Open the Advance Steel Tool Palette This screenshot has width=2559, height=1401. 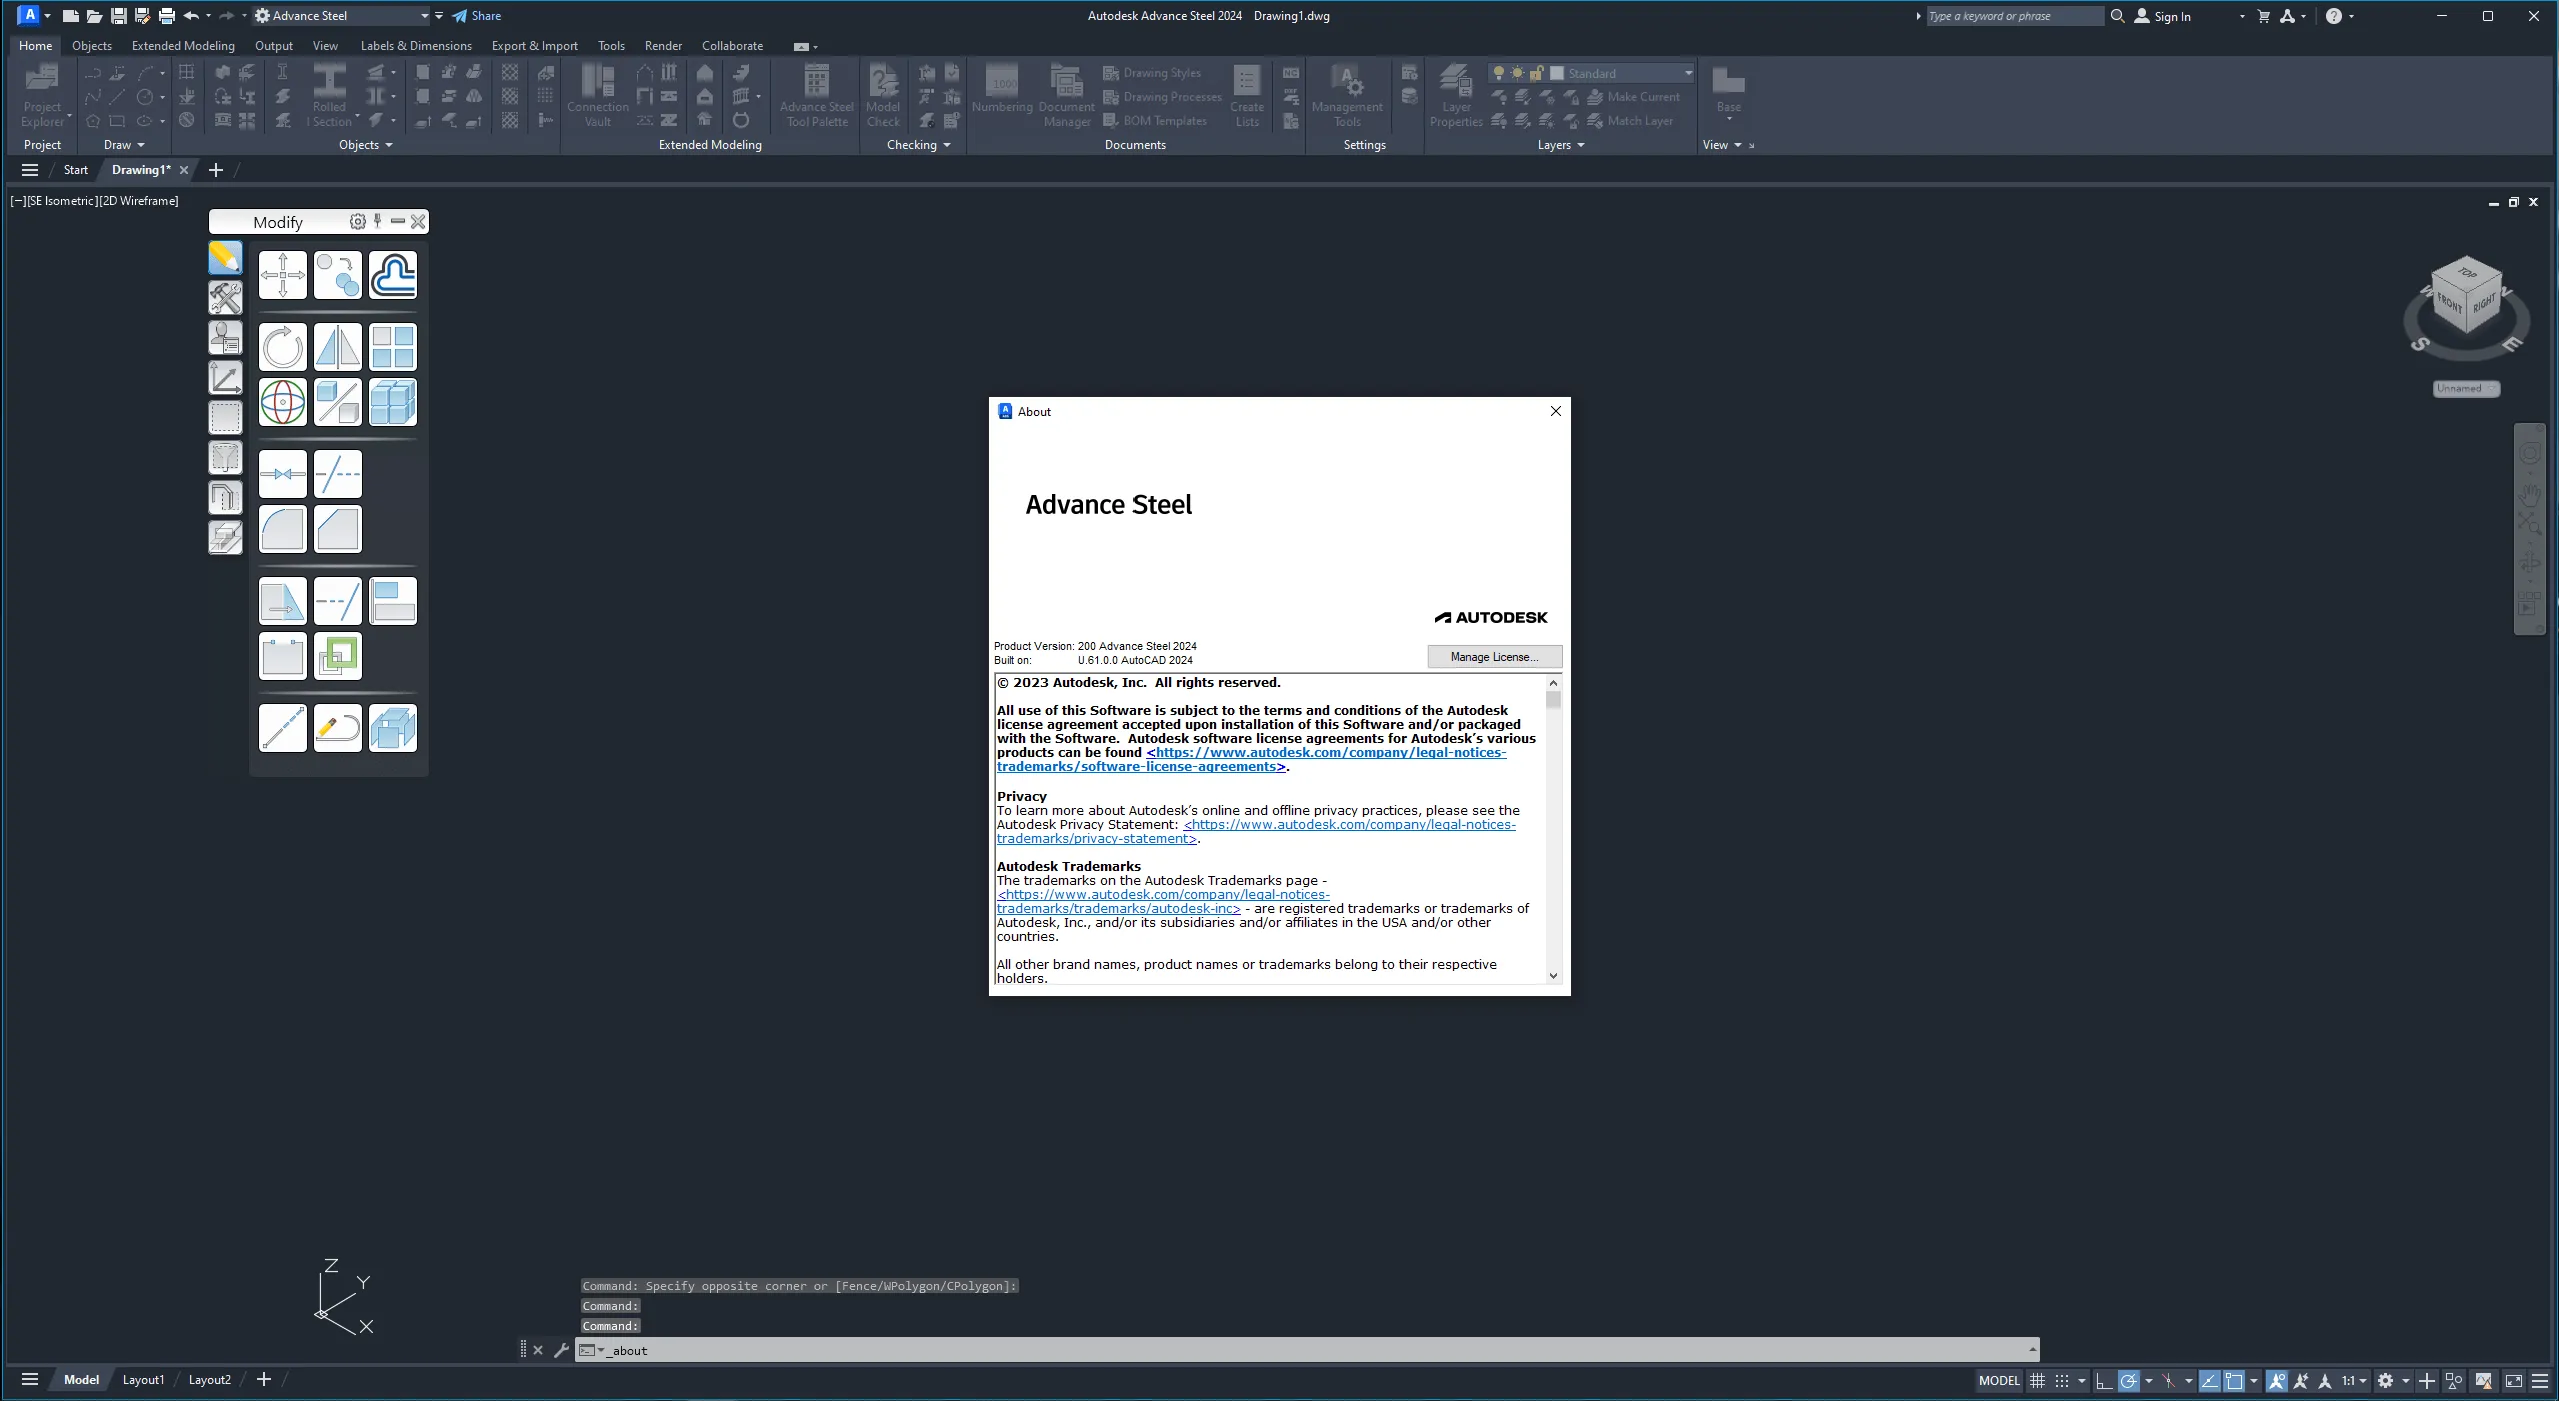click(x=815, y=95)
